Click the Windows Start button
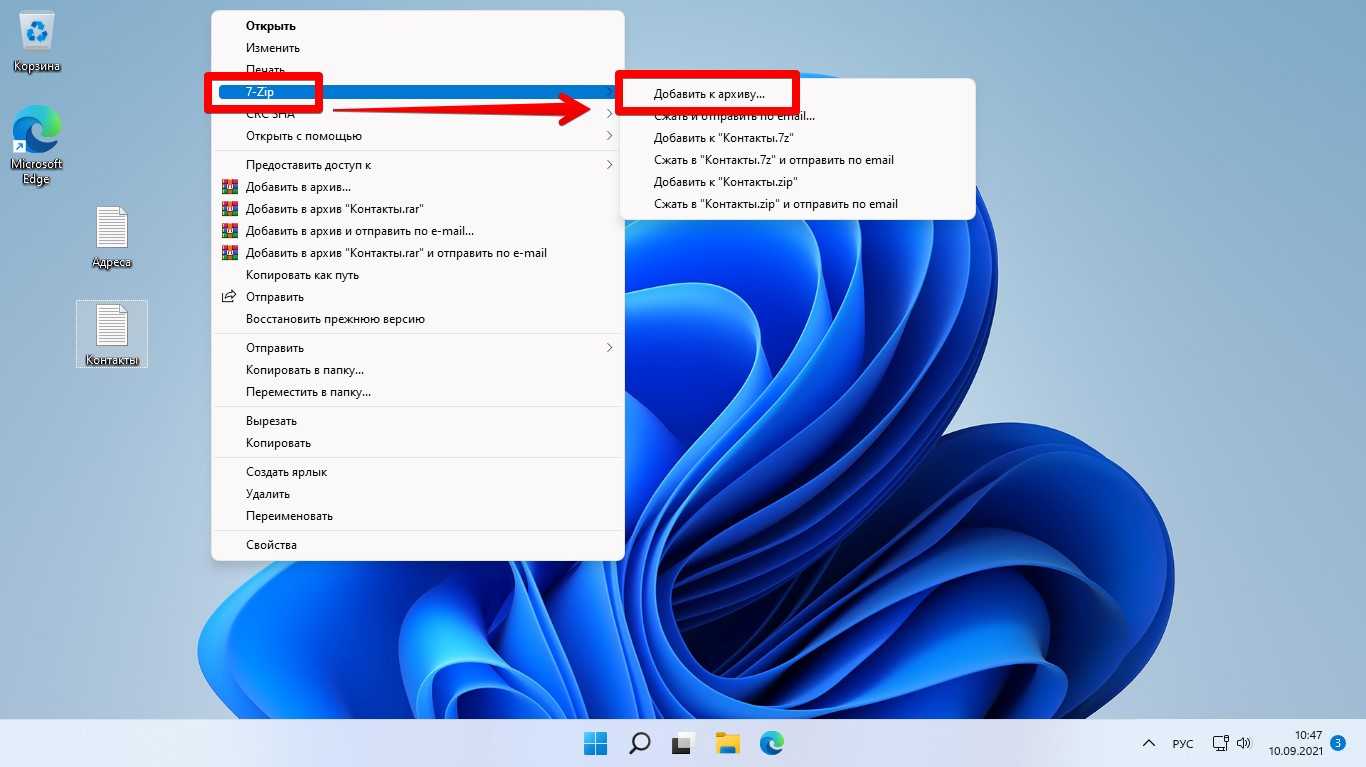This screenshot has width=1366, height=767. [x=595, y=743]
